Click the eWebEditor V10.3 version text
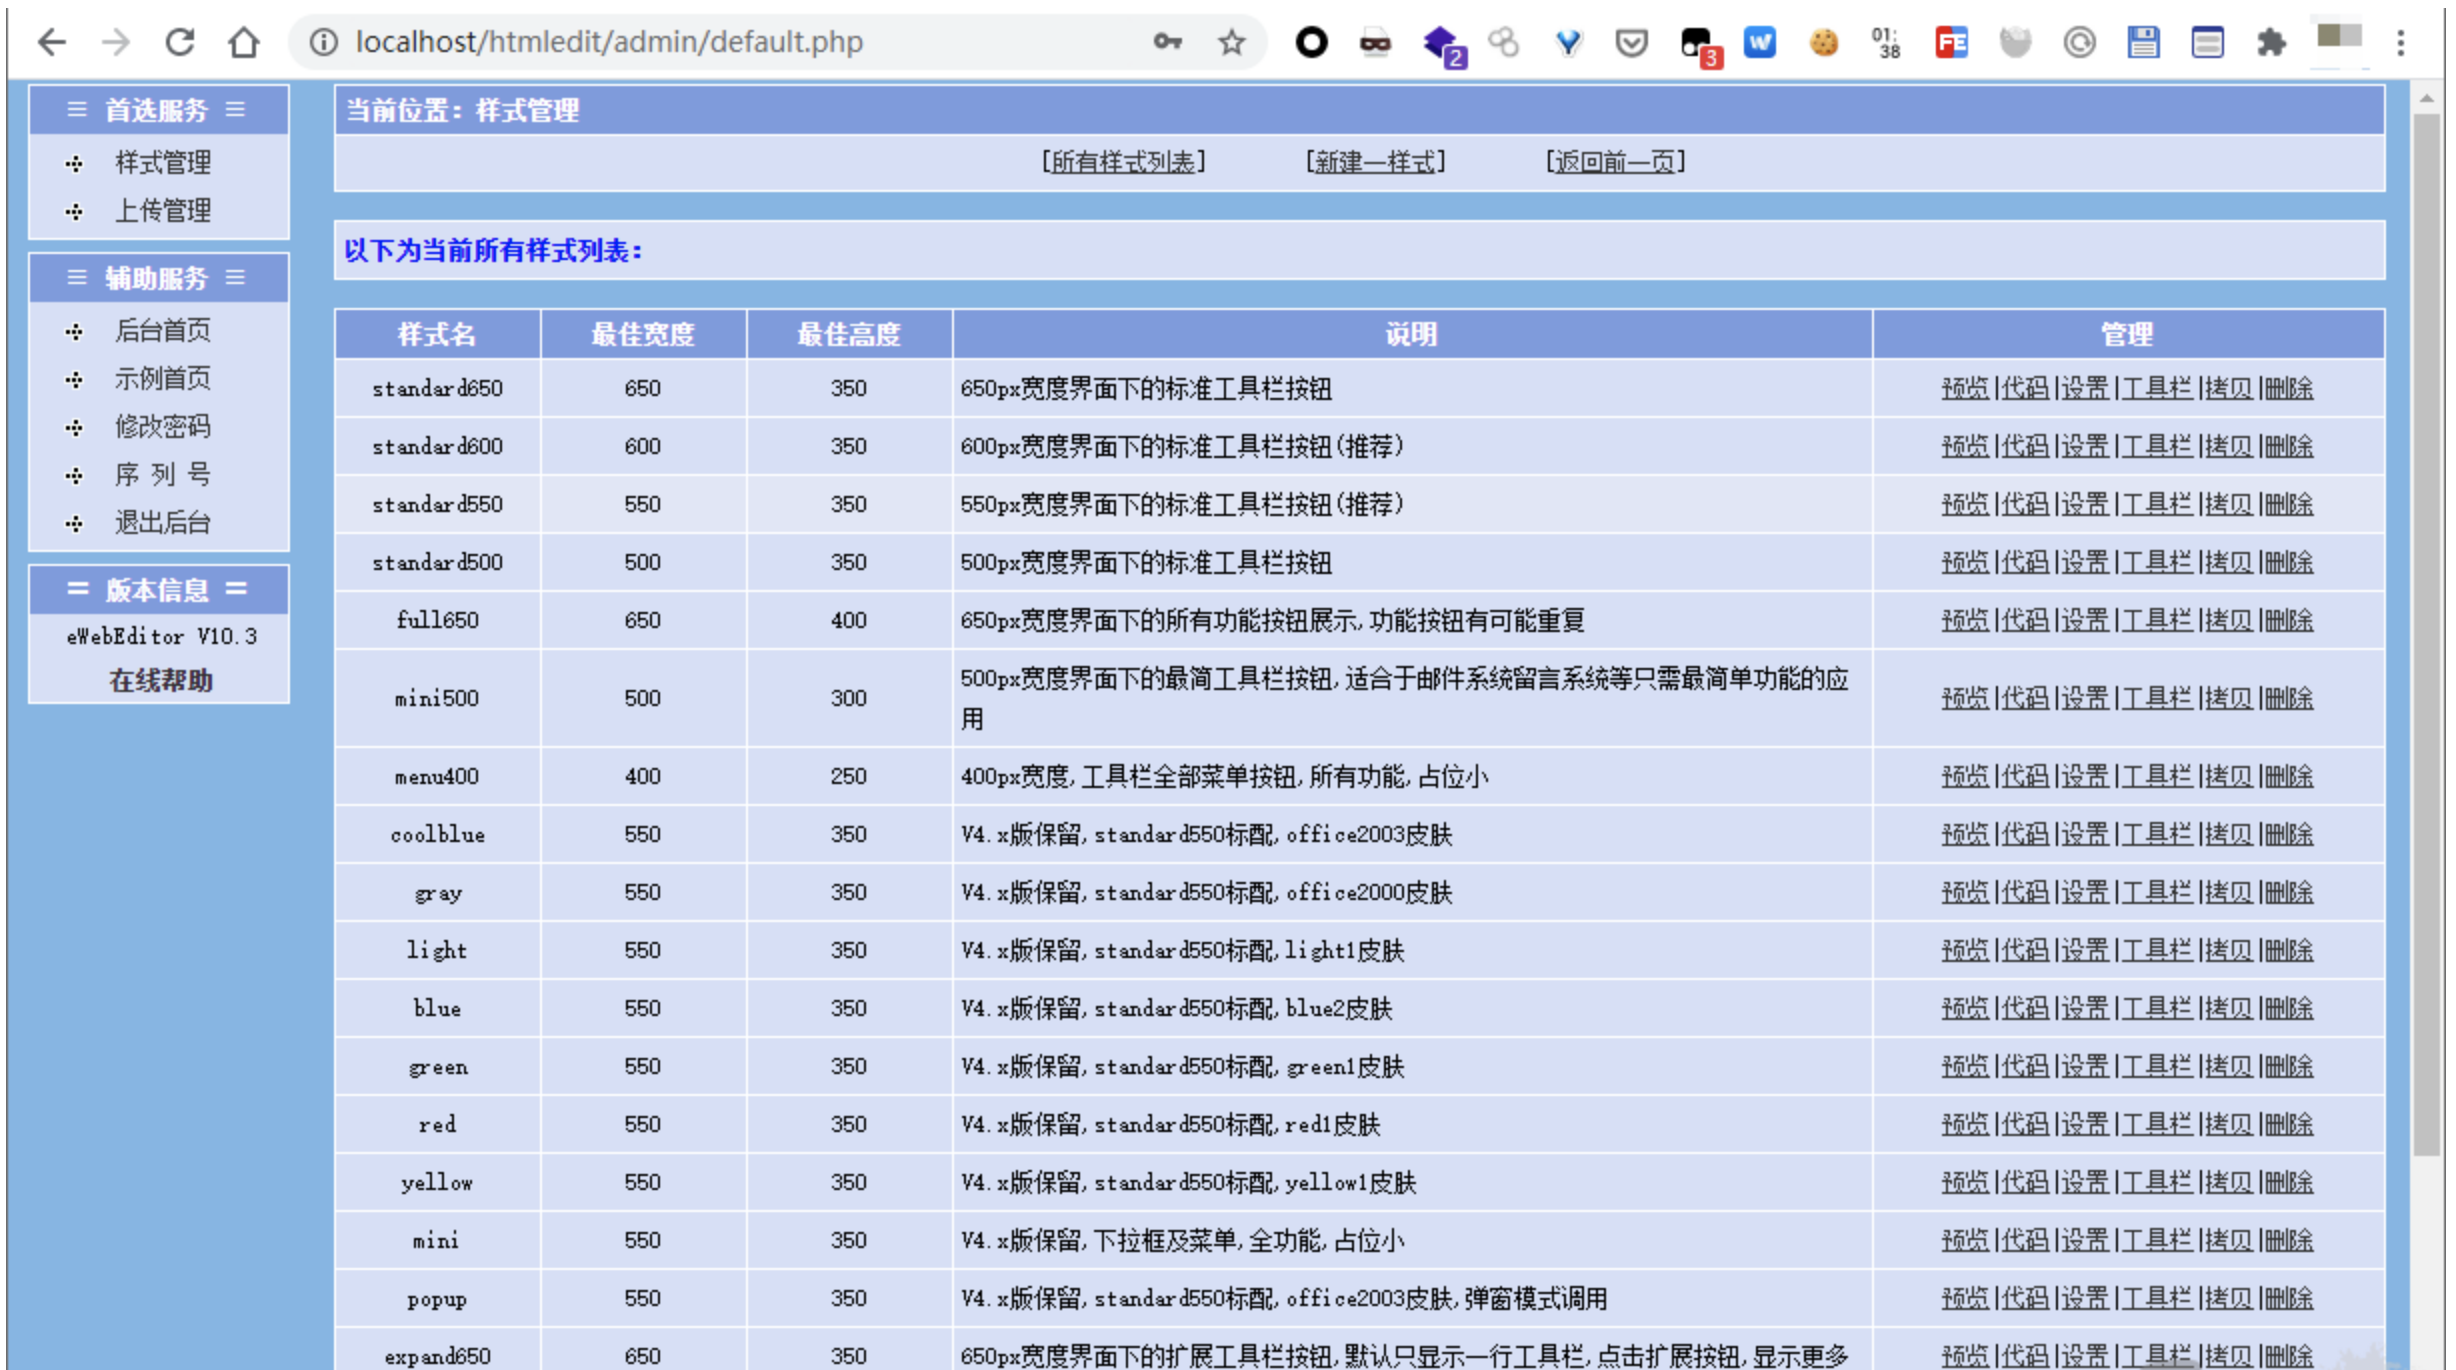Screen dimensions: 2456x1370 pos(161,636)
